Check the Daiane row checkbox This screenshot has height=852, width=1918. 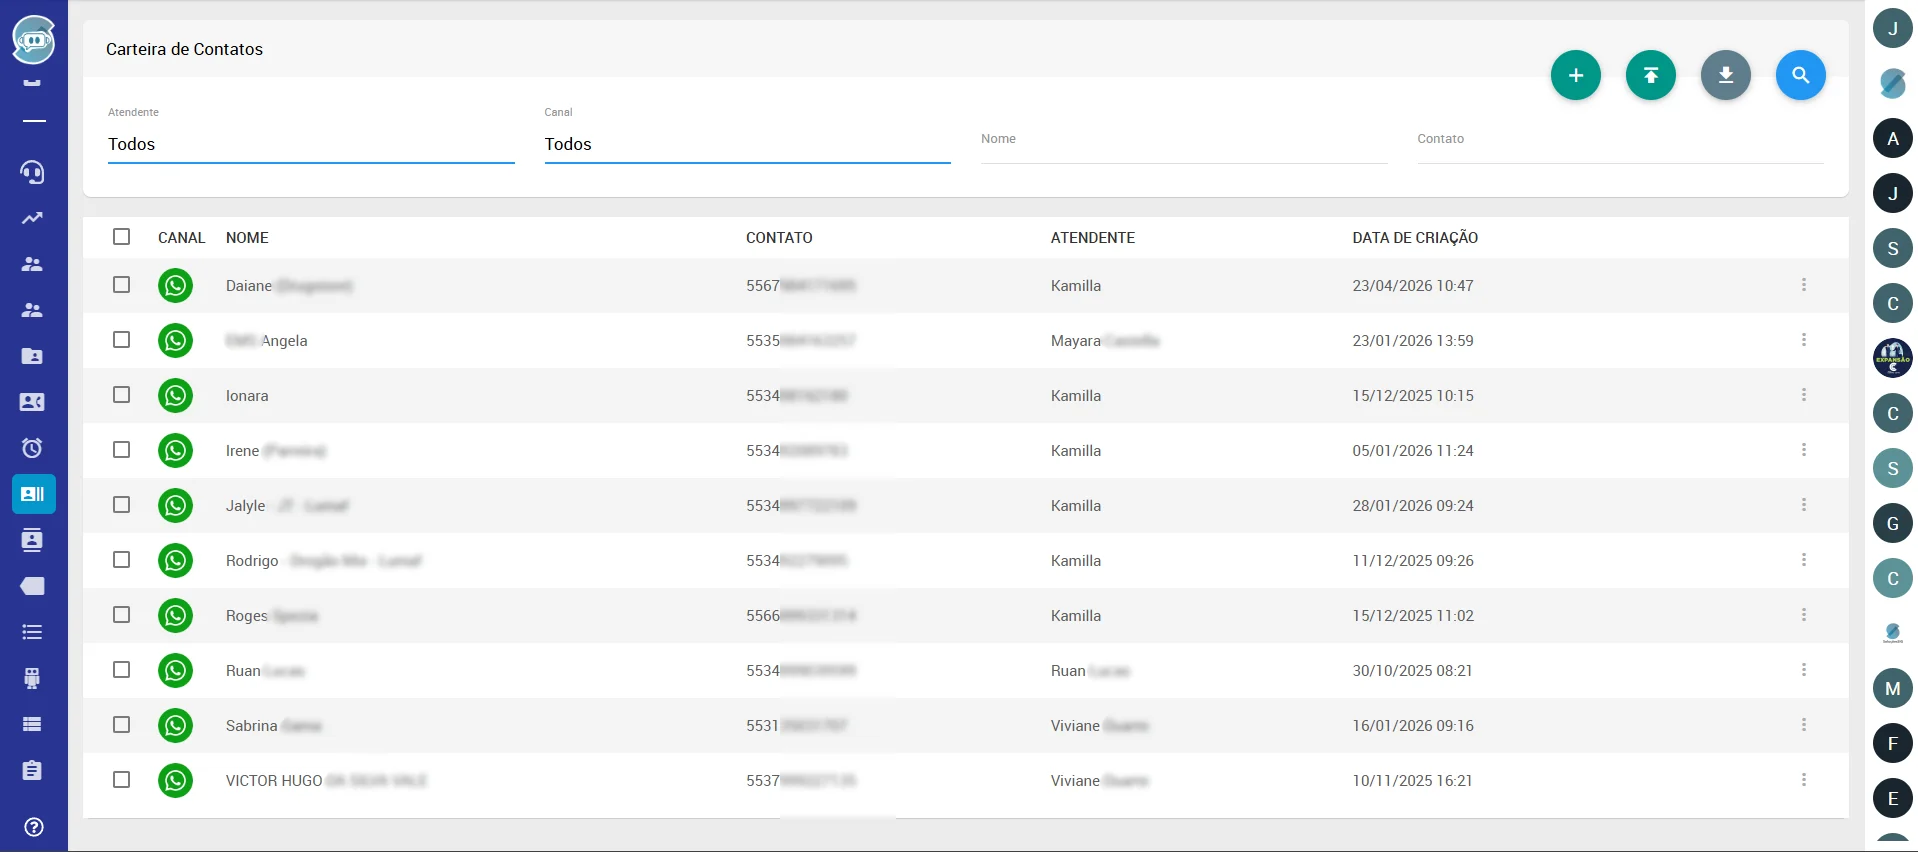tap(122, 285)
